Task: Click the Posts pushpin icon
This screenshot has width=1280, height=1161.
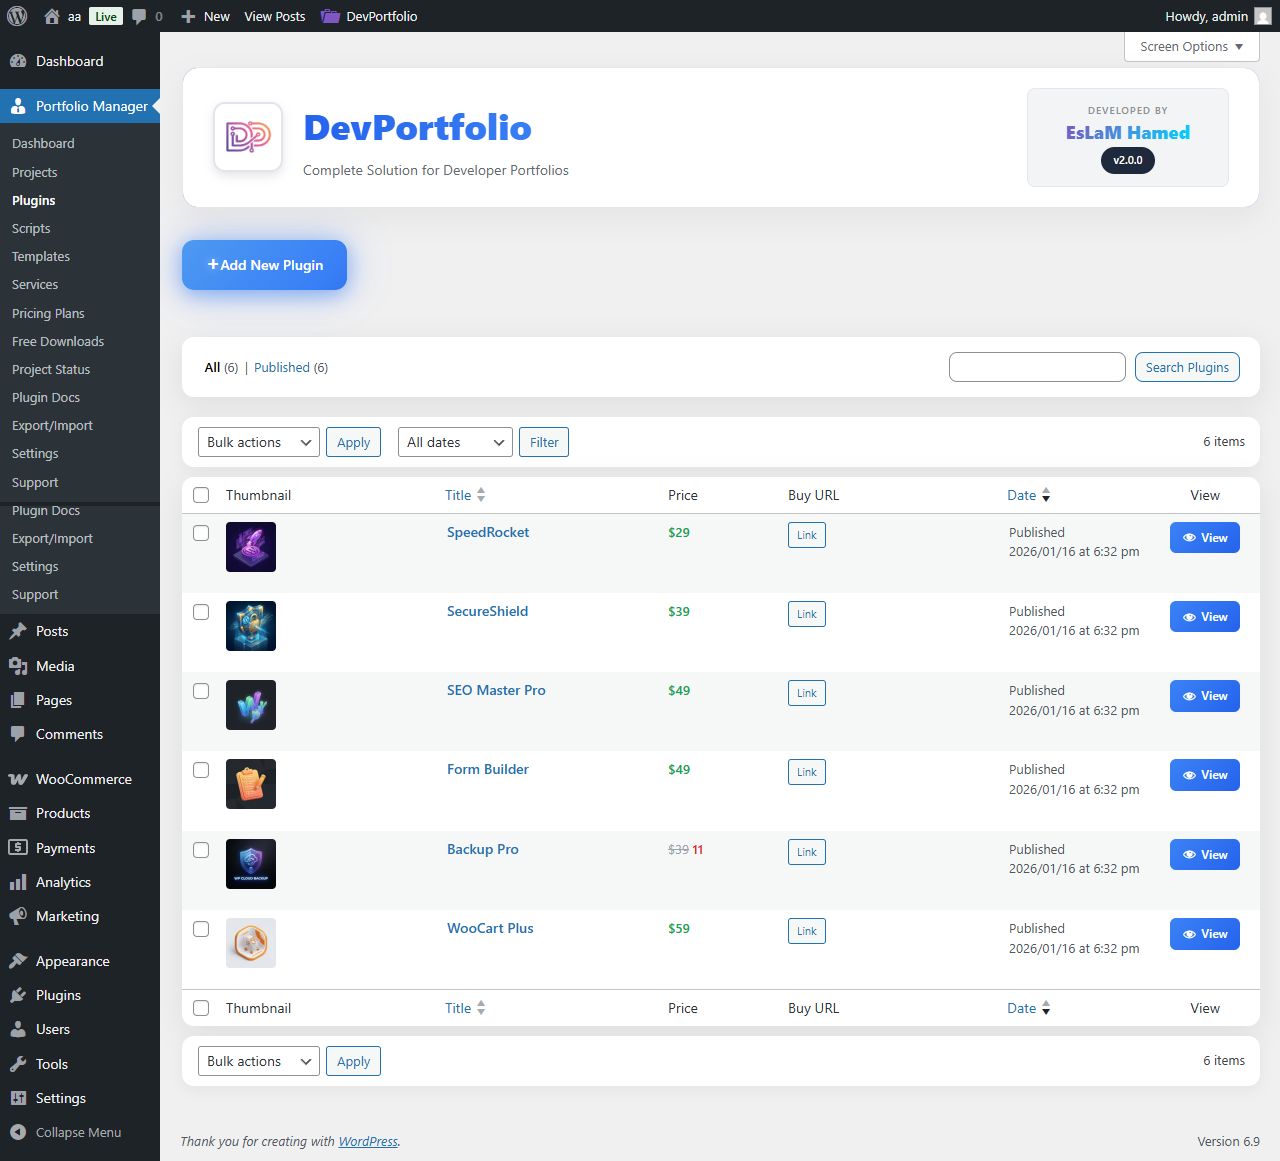Action: pyautogui.click(x=18, y=631)
